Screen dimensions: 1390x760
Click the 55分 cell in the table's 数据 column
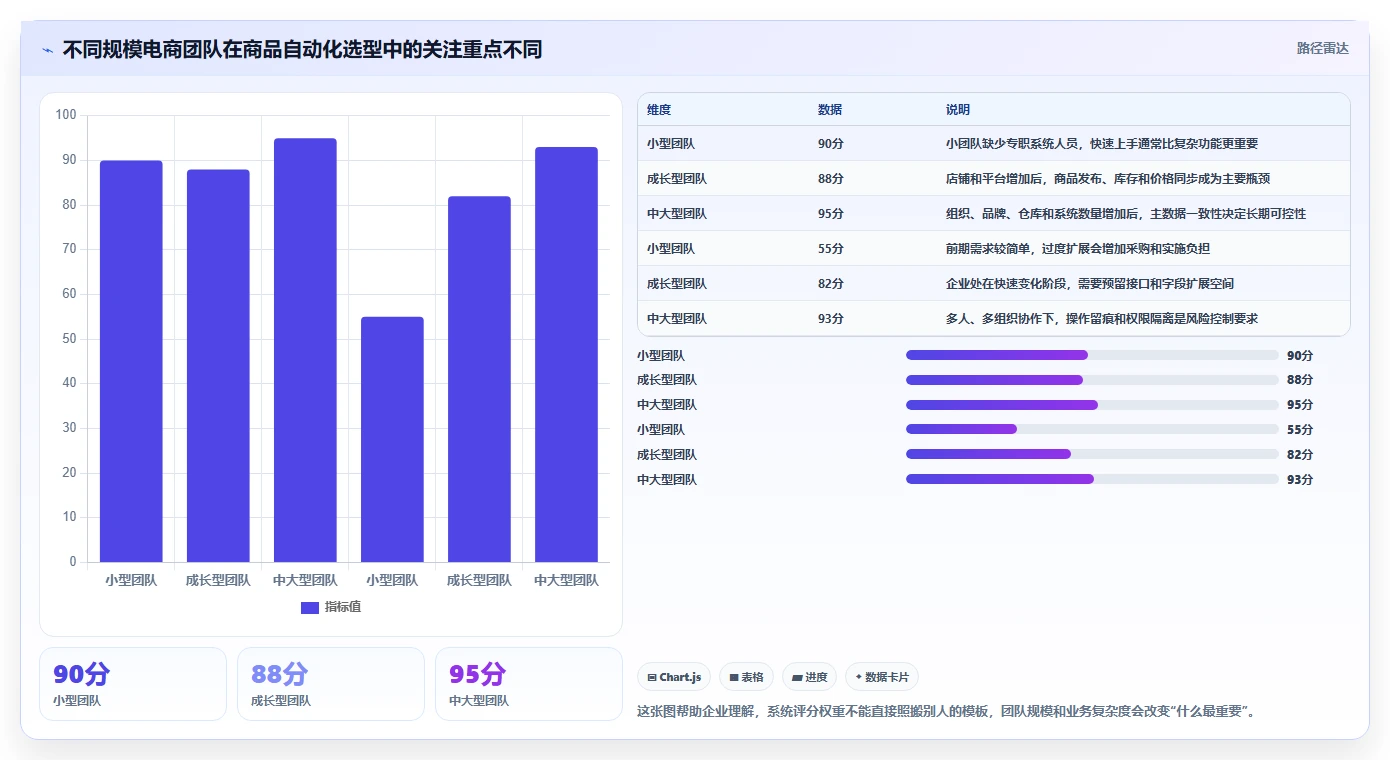click(x=830, y=248)
